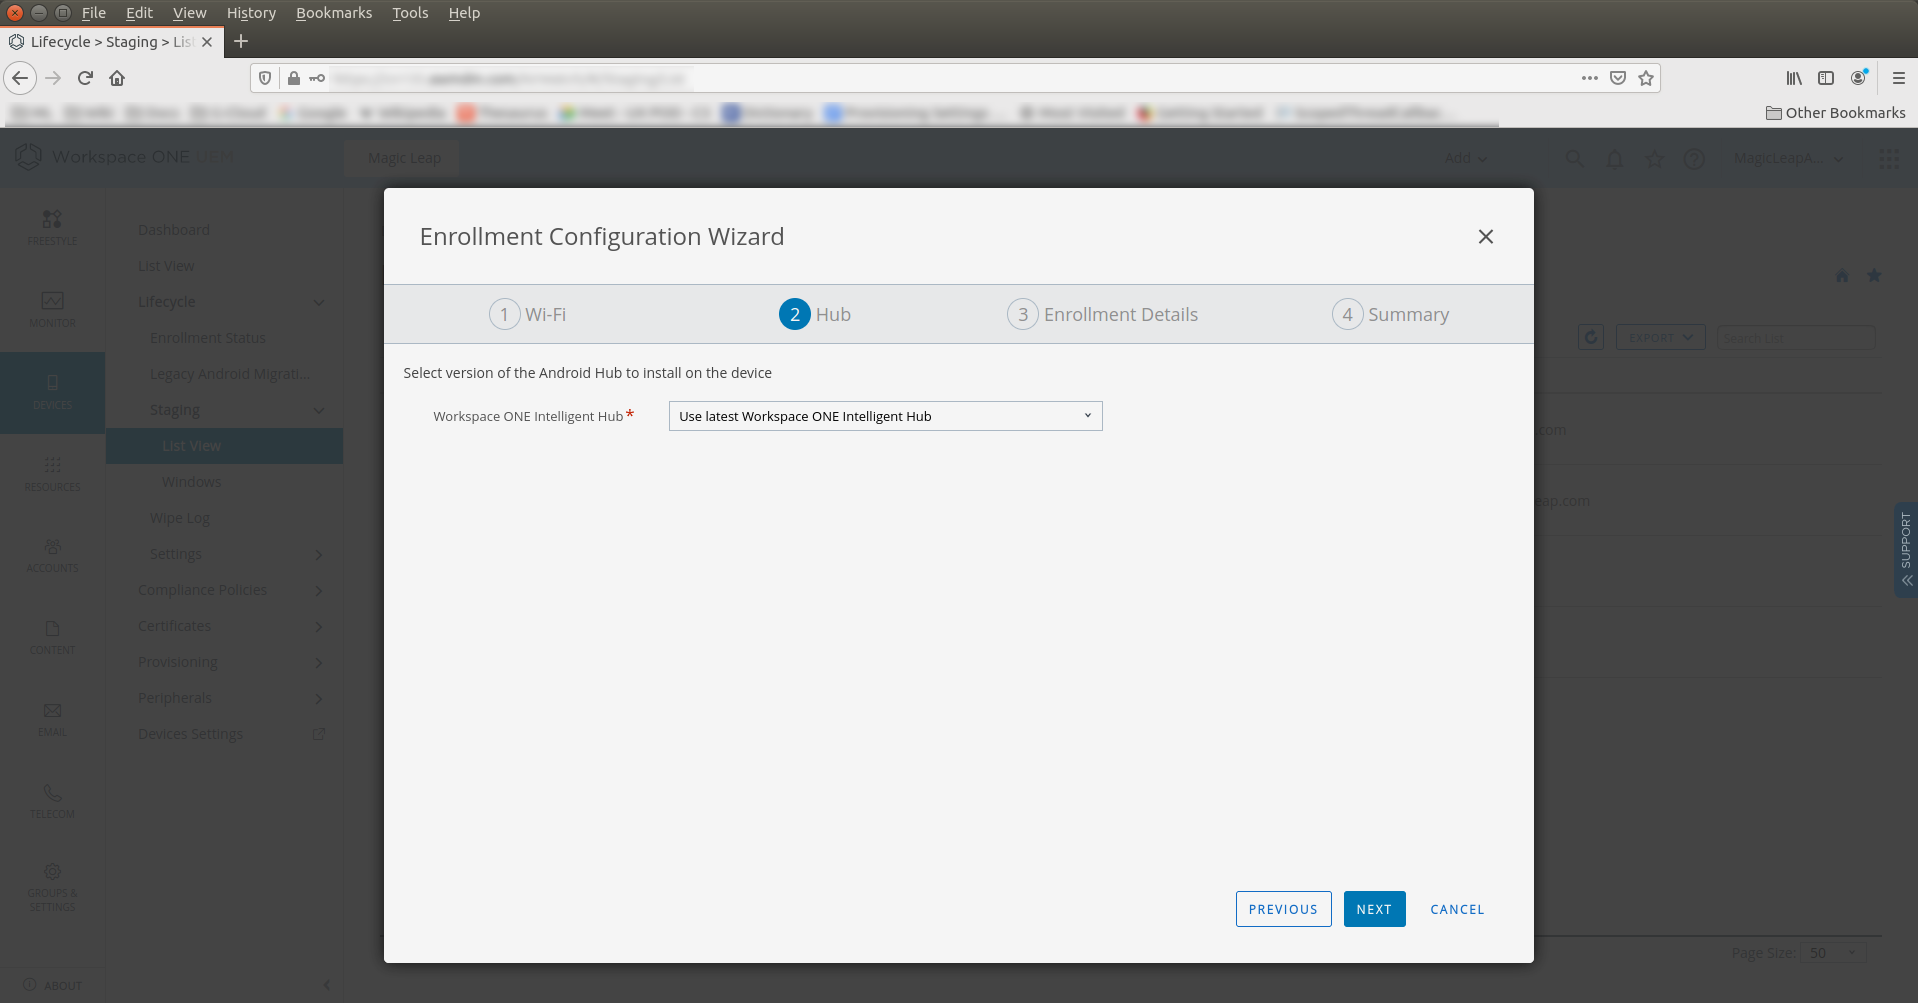Open Wipe Log nav item
1918x1003 pixels.
pos(180,518)
